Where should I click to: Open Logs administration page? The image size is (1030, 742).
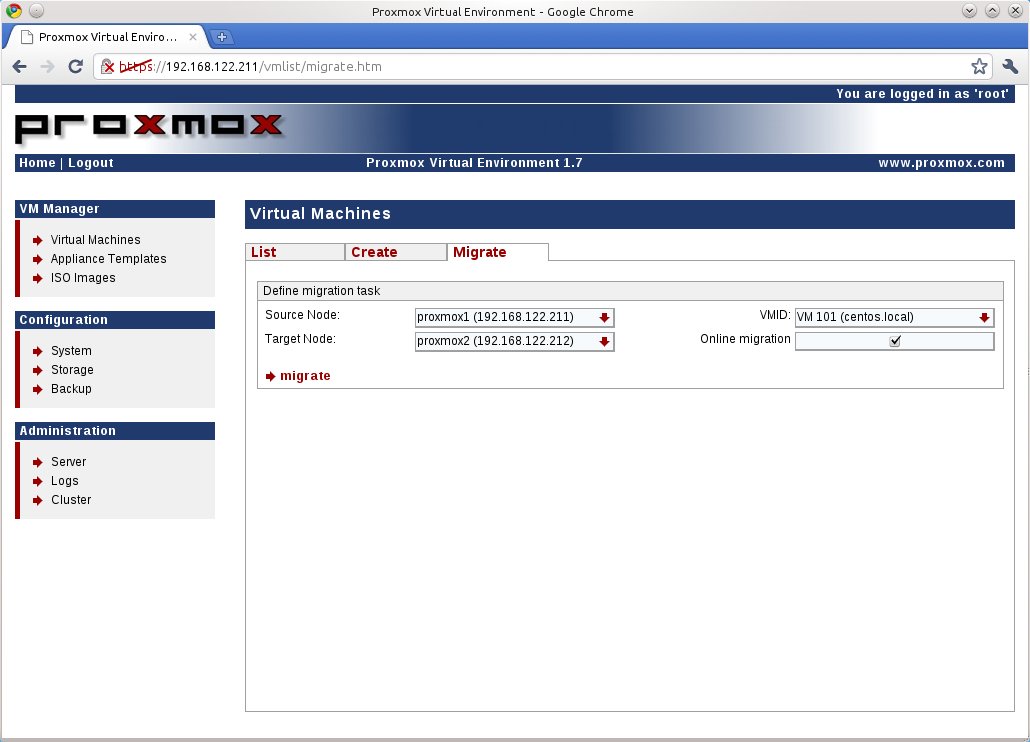click(x=64, y=481)
